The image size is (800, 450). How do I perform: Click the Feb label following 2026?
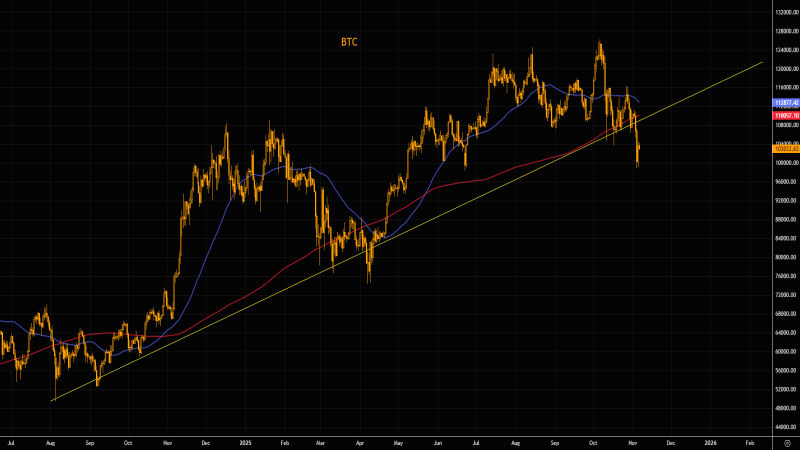click(750, 440)
